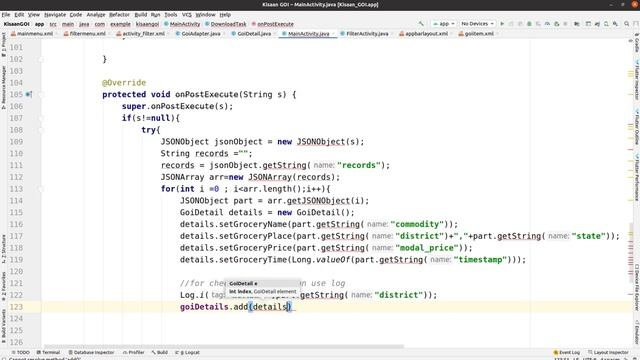
Task: Open the Flutter Performance side panel
Action: pos(636,177)
